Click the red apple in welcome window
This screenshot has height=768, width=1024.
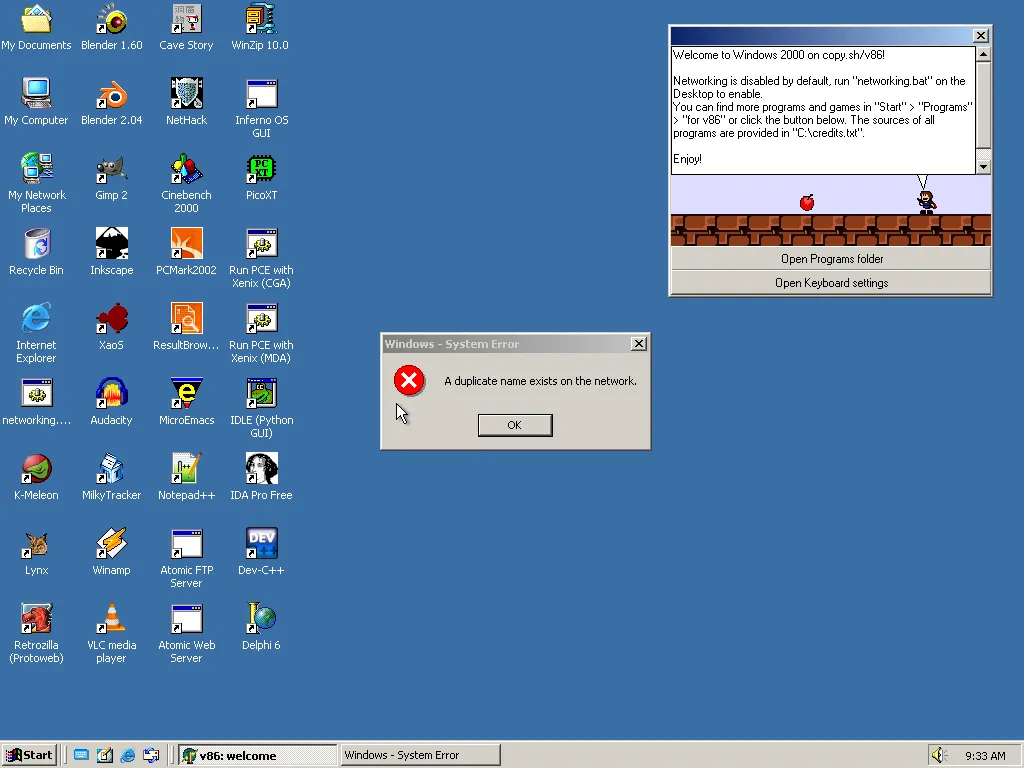pyautogui.click(x=807, y=202)
